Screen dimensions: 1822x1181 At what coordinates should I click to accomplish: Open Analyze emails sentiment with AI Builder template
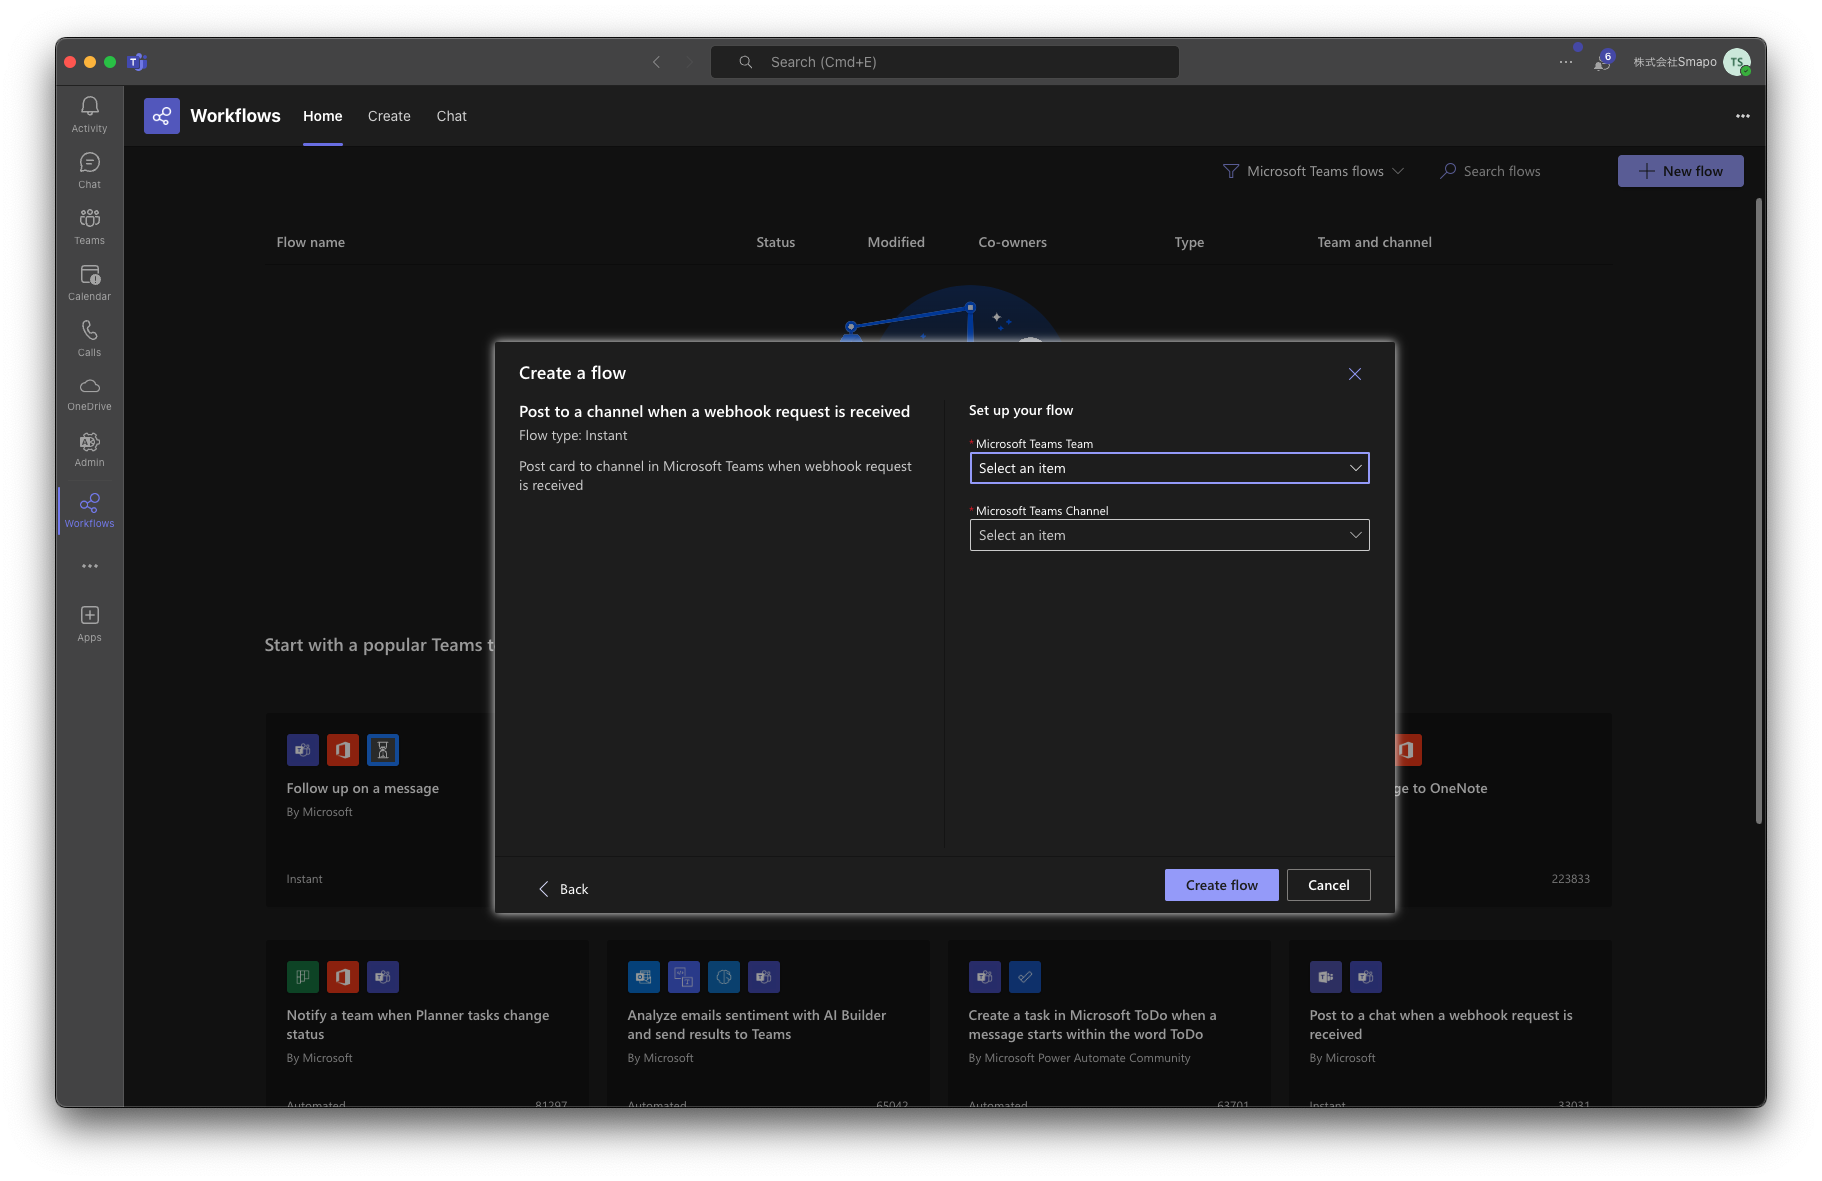point(768,1023)
